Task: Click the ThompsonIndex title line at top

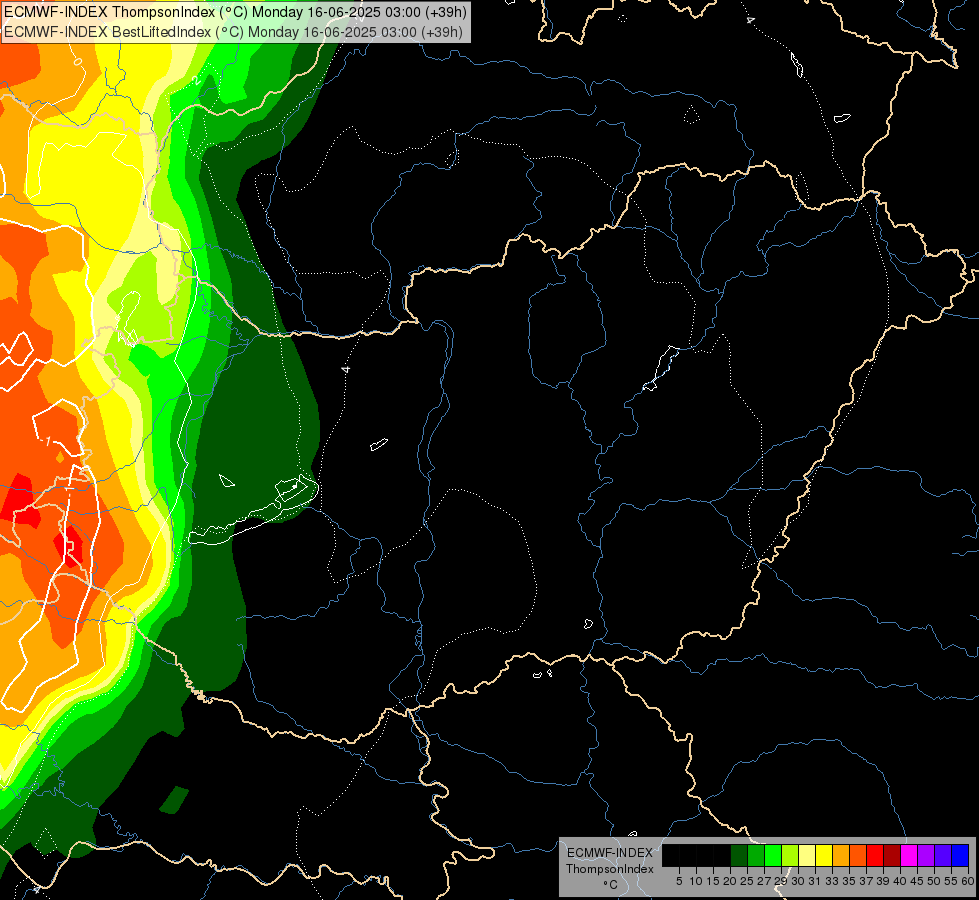Action: pos(235,12)
